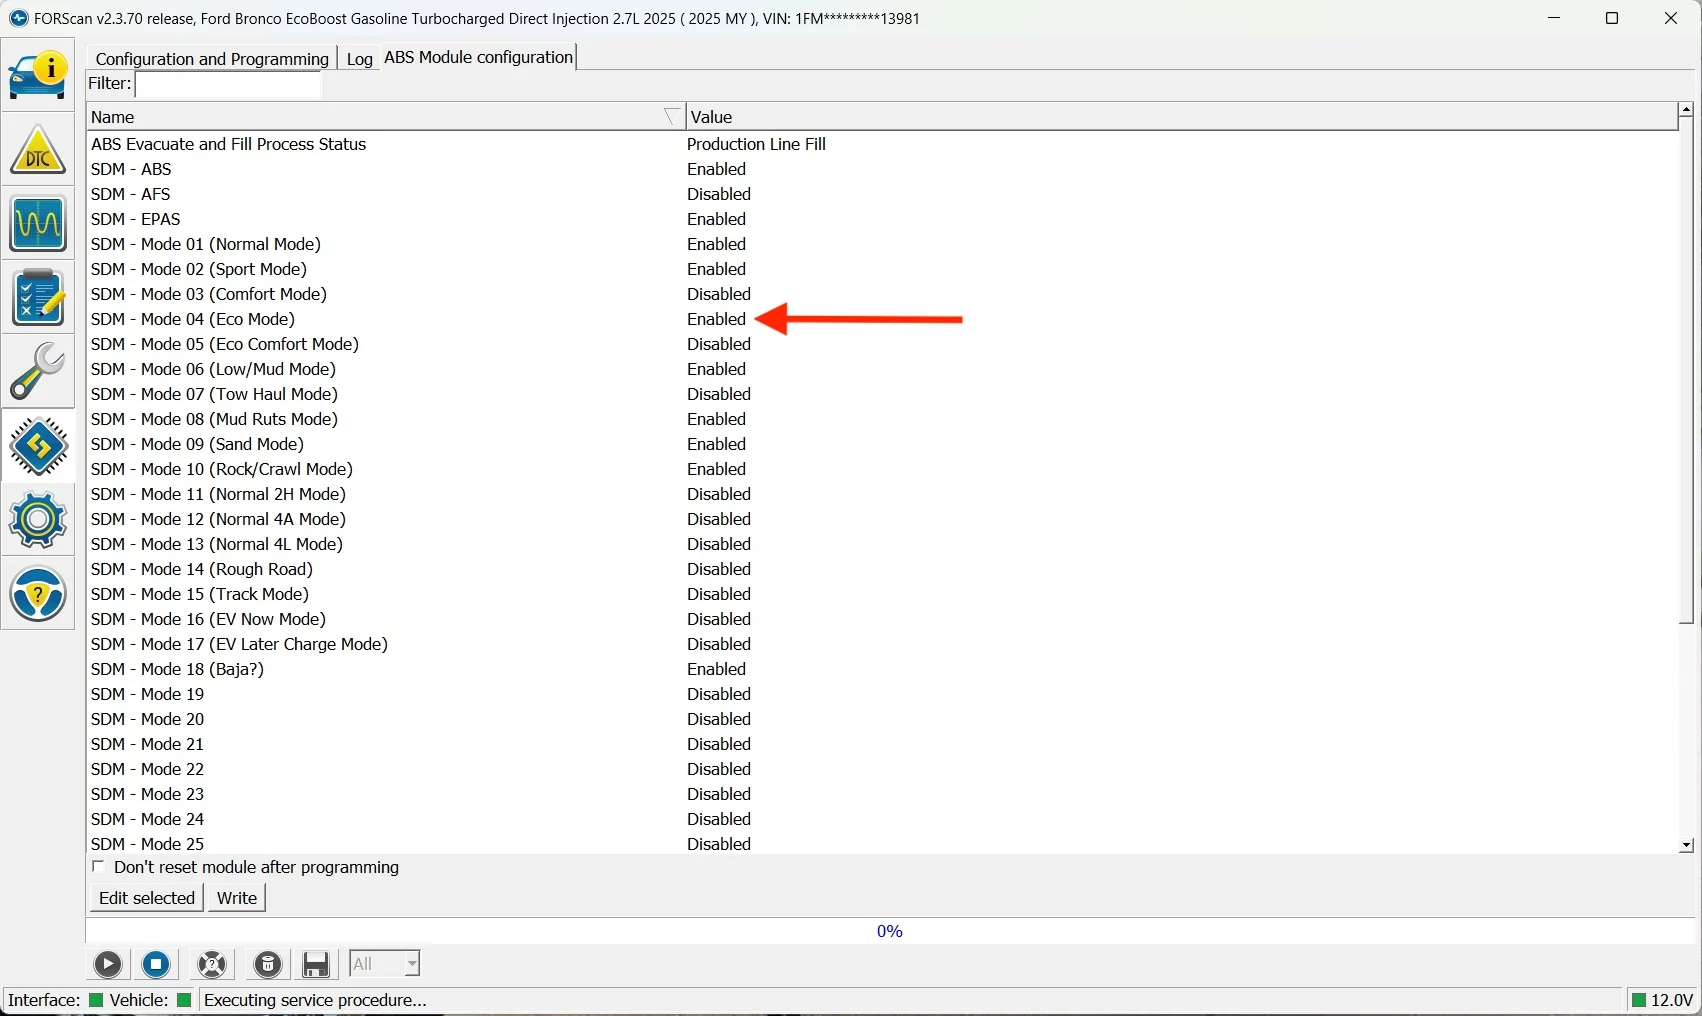Open the Service procedures wrench section
1702x1016 pixels.
(38, 371)
